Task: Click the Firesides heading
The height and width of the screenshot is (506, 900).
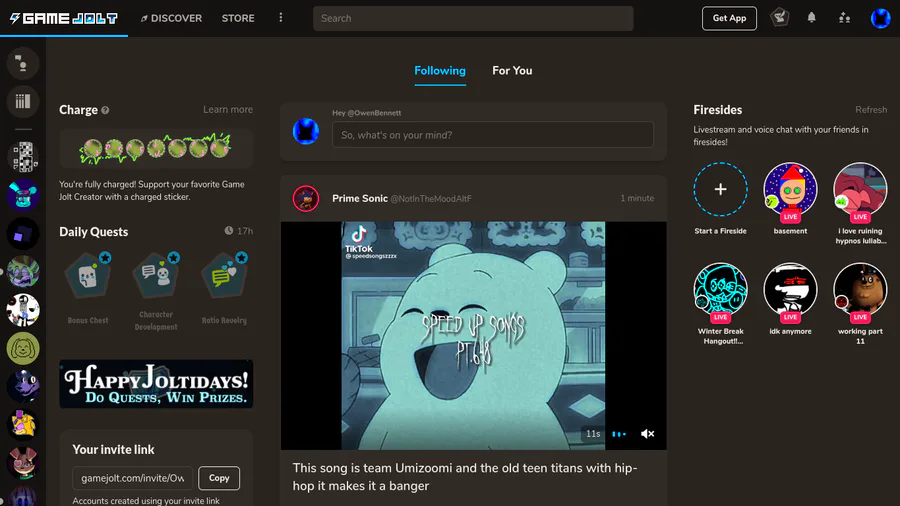Action: pyautogui.click(x=717, y=110)
